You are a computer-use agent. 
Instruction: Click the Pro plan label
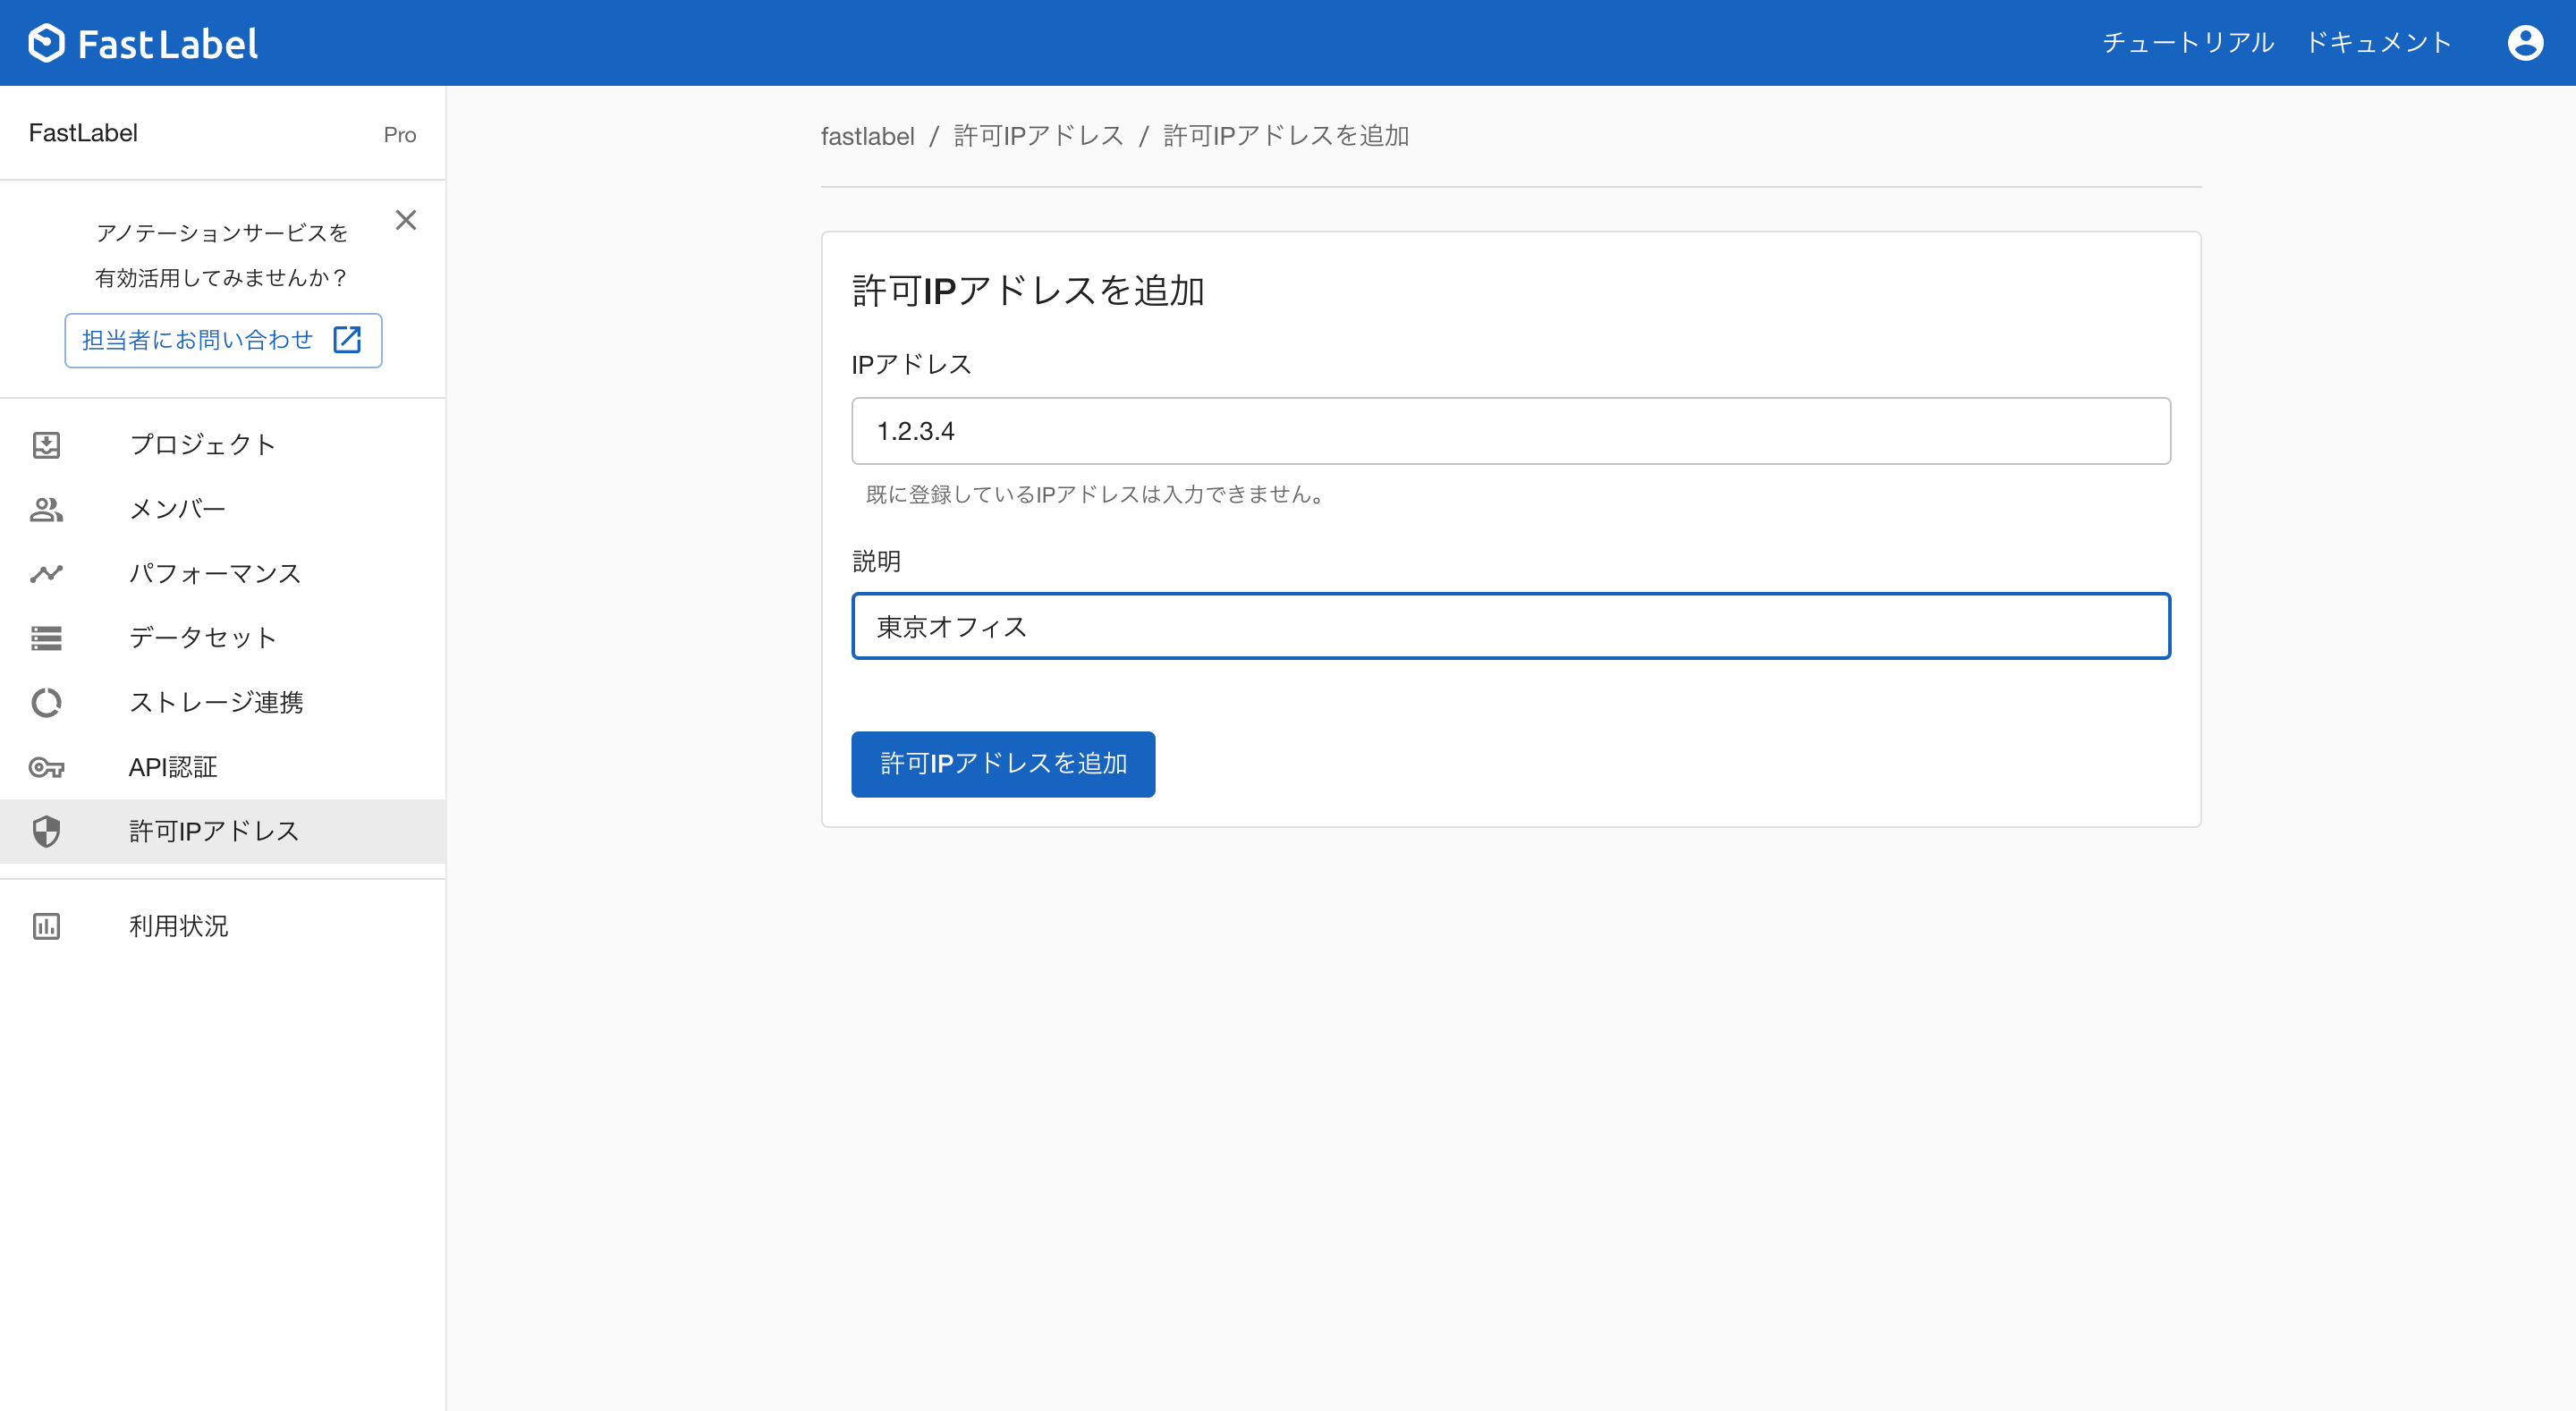click(400, 134)
